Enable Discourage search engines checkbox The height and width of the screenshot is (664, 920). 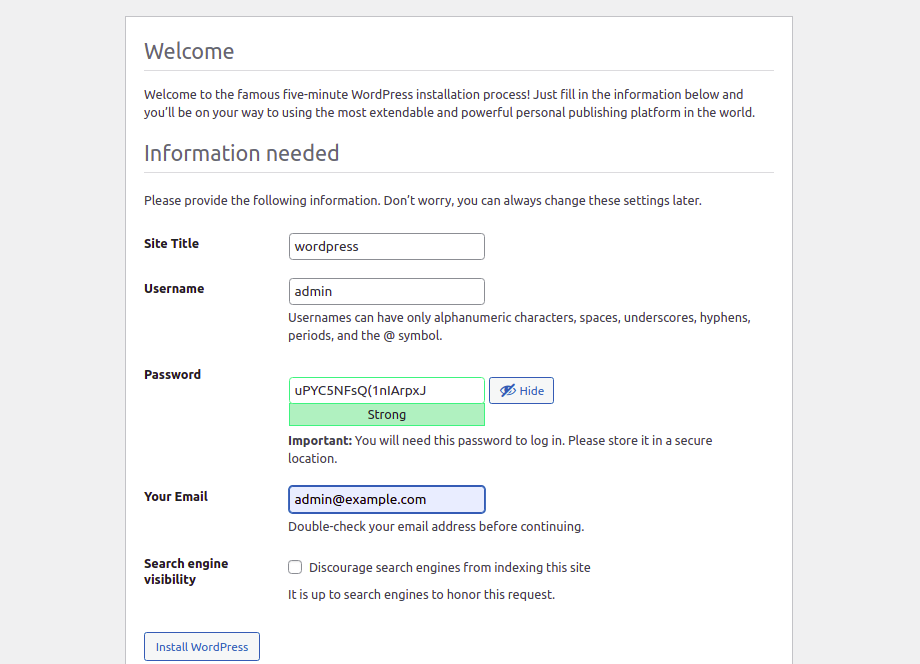(x=295, y=567)
